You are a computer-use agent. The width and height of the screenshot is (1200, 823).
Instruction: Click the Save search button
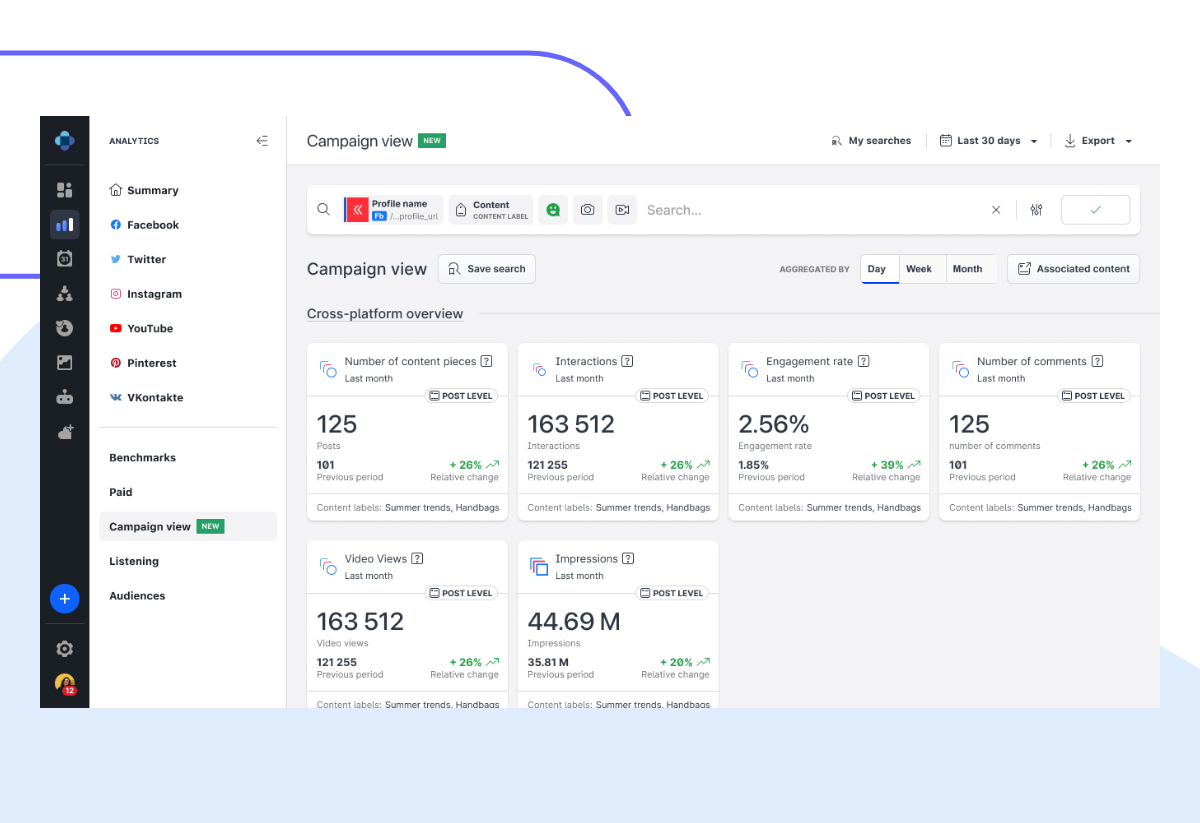(486, 268)
